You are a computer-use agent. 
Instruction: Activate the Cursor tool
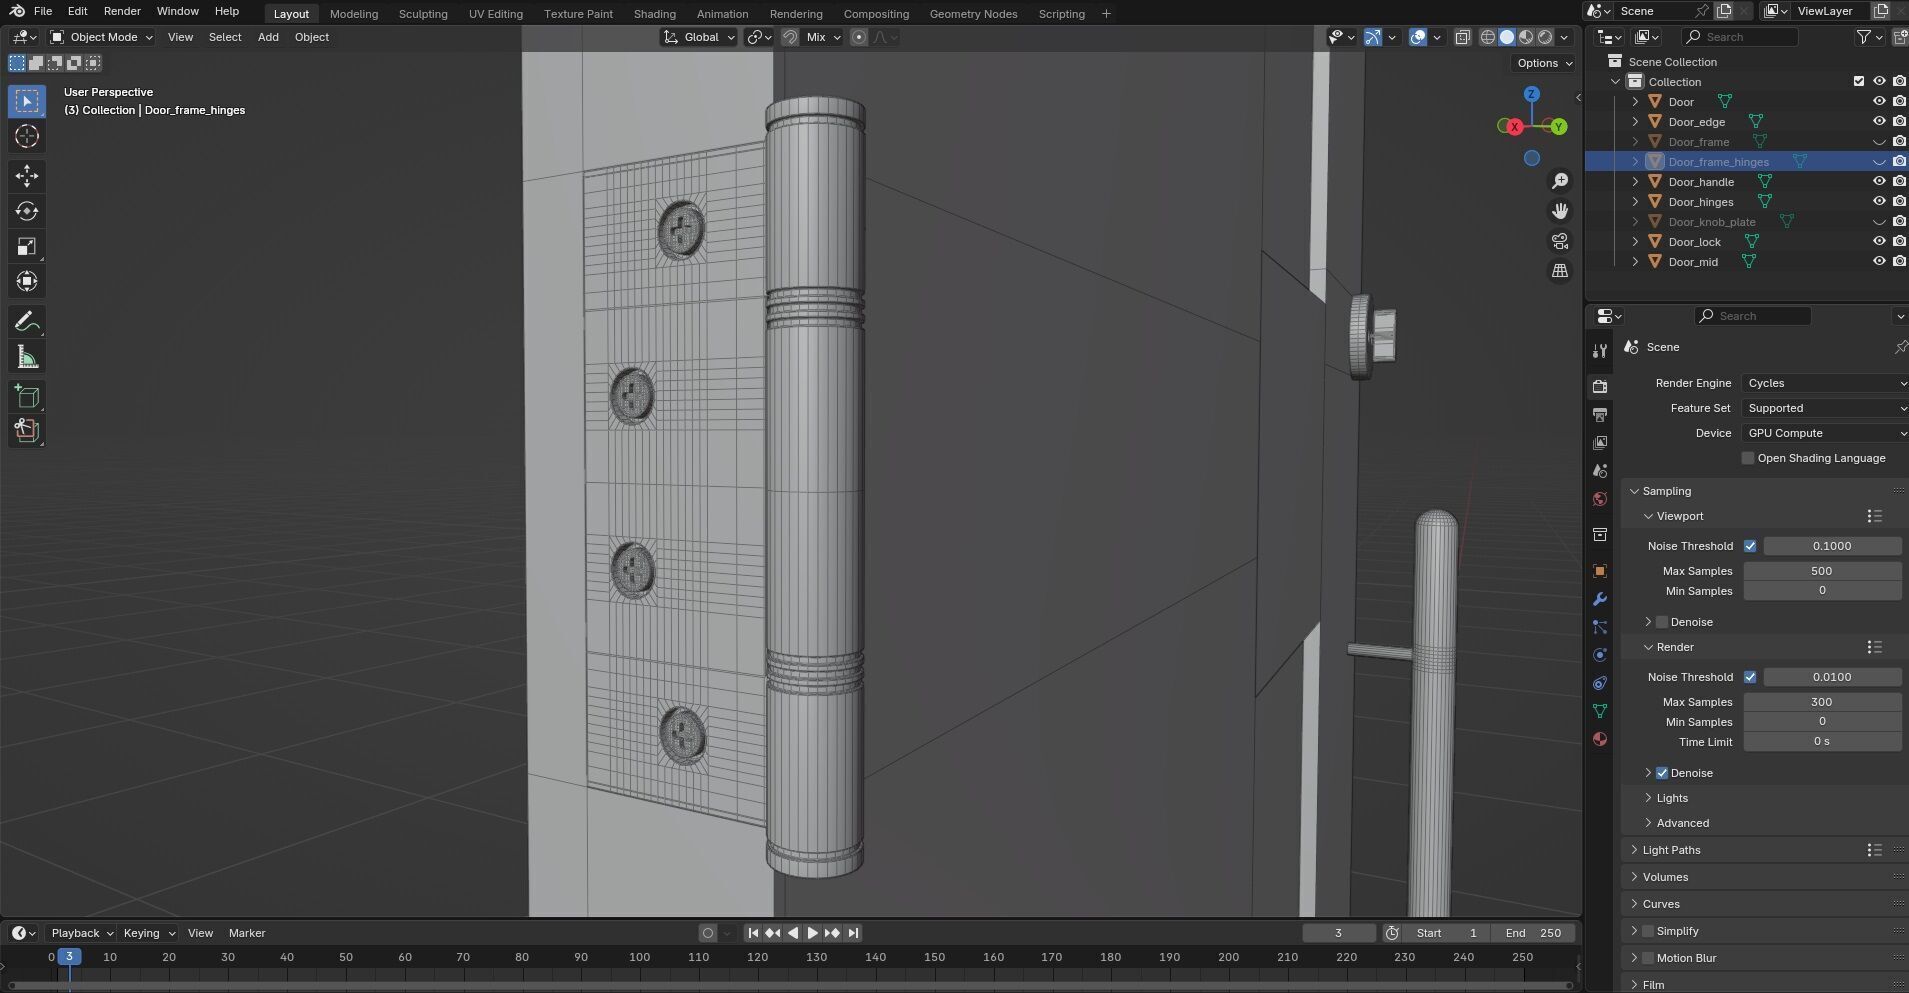27,136
